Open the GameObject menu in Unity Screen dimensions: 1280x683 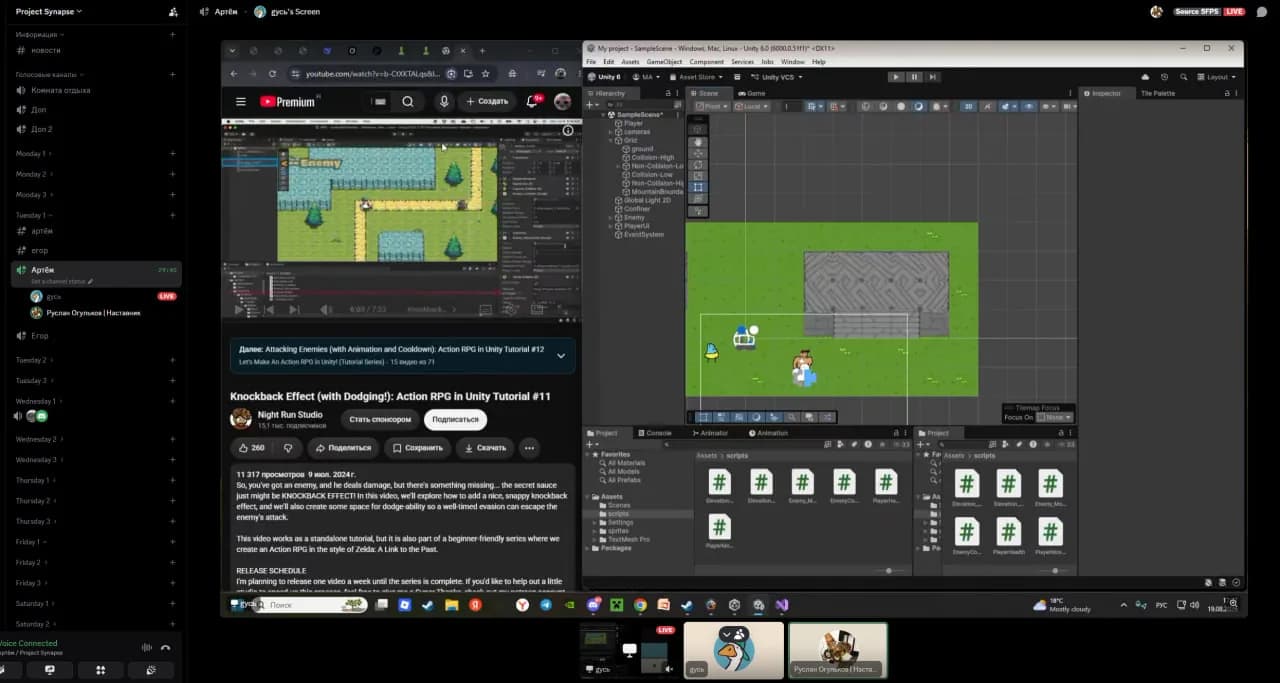(664, 62)
